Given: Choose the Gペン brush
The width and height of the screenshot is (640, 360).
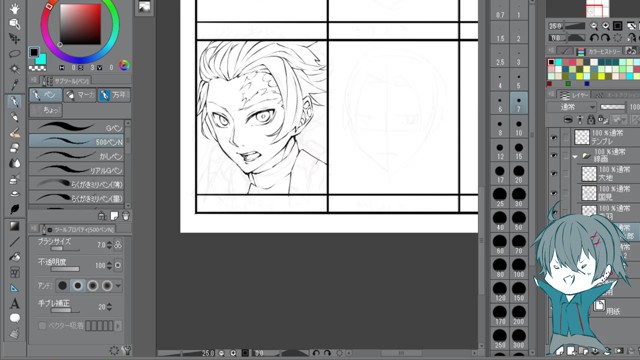Looking at the screenshot, I should [x=76, y=127].
